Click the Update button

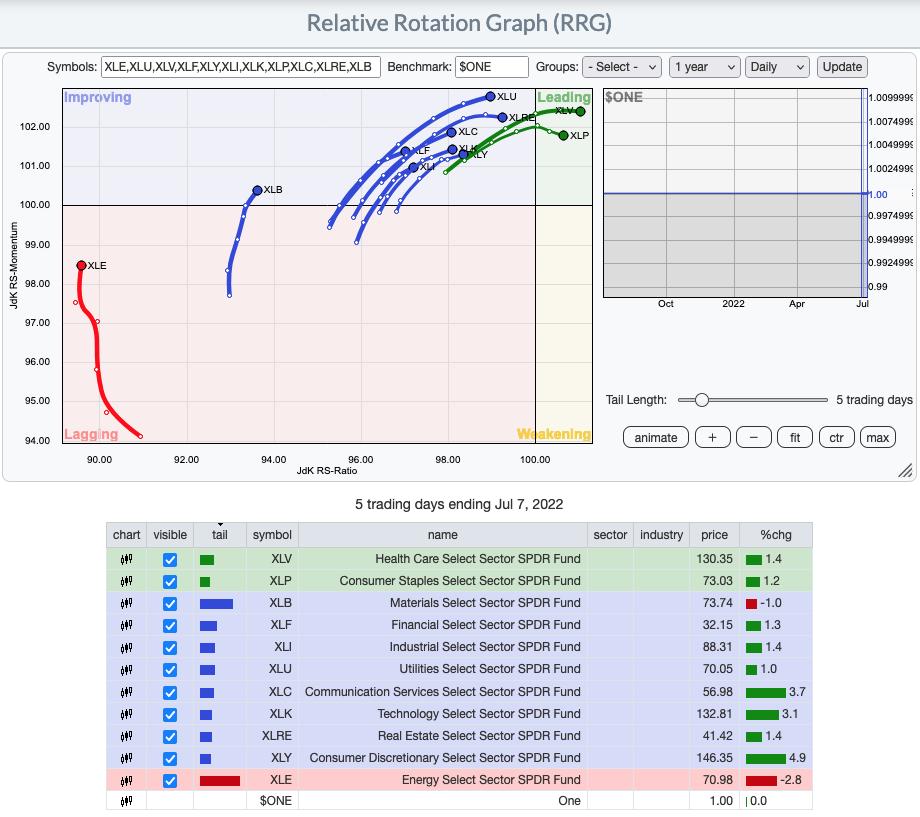coord(842,67)
